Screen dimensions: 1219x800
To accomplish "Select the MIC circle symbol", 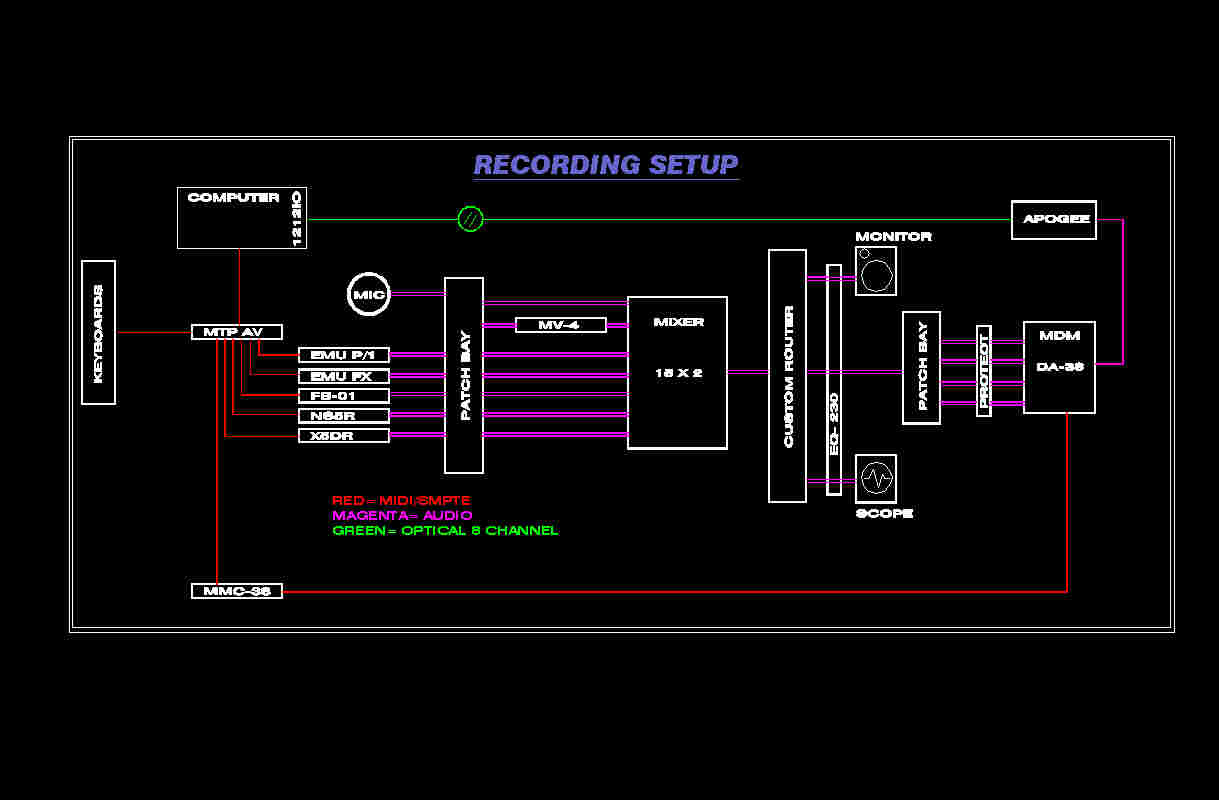I will (369, 294).
